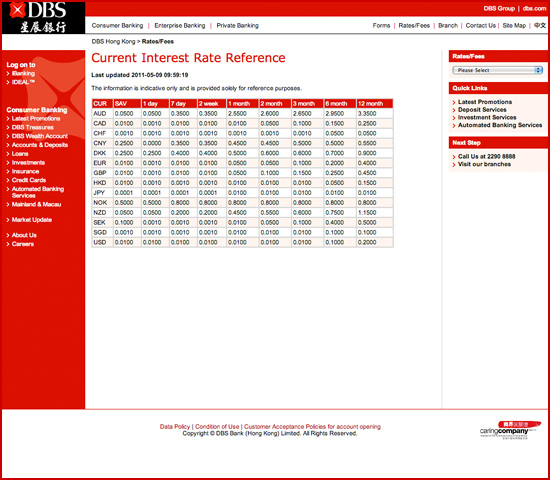Image resolution: width=550 pixels, height=480 pixels.
Task: Click the 1 month column header
Action: pyautogui.click(x=242, y=104)
